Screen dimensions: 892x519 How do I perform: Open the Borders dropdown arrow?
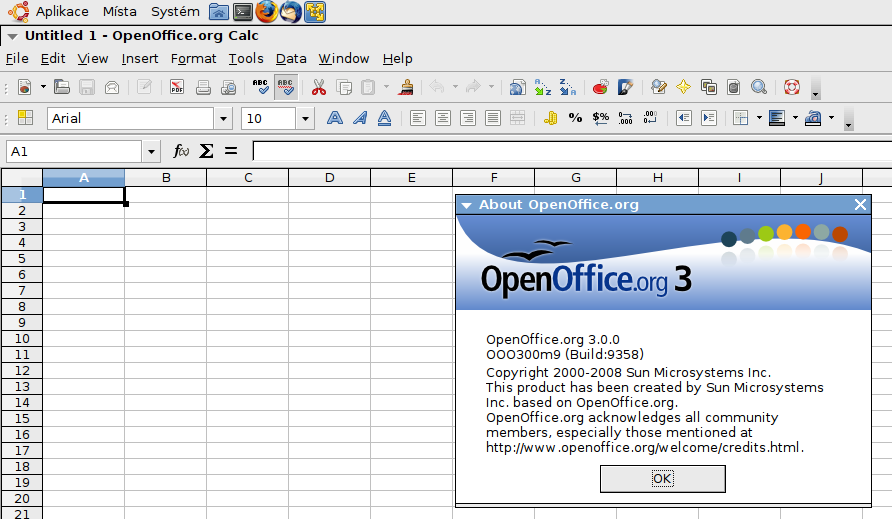[x=759, y=118]
